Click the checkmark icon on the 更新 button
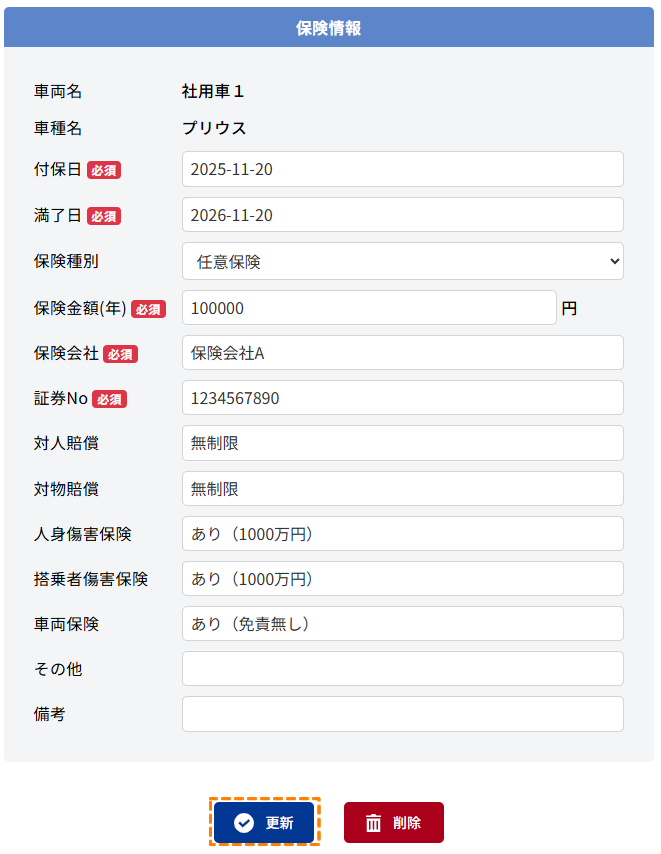 243,823
